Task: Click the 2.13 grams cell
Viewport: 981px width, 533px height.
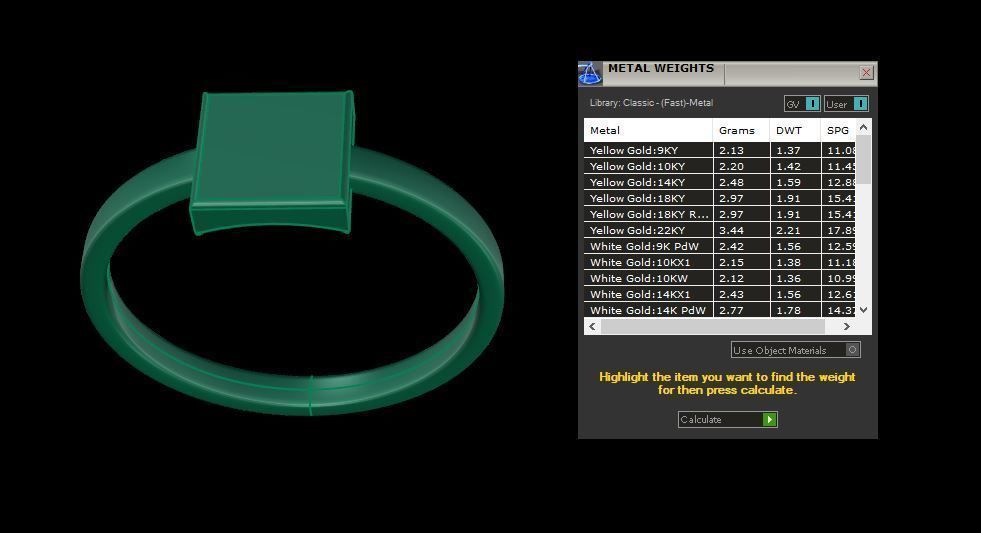Action: (x=741, y=150)
